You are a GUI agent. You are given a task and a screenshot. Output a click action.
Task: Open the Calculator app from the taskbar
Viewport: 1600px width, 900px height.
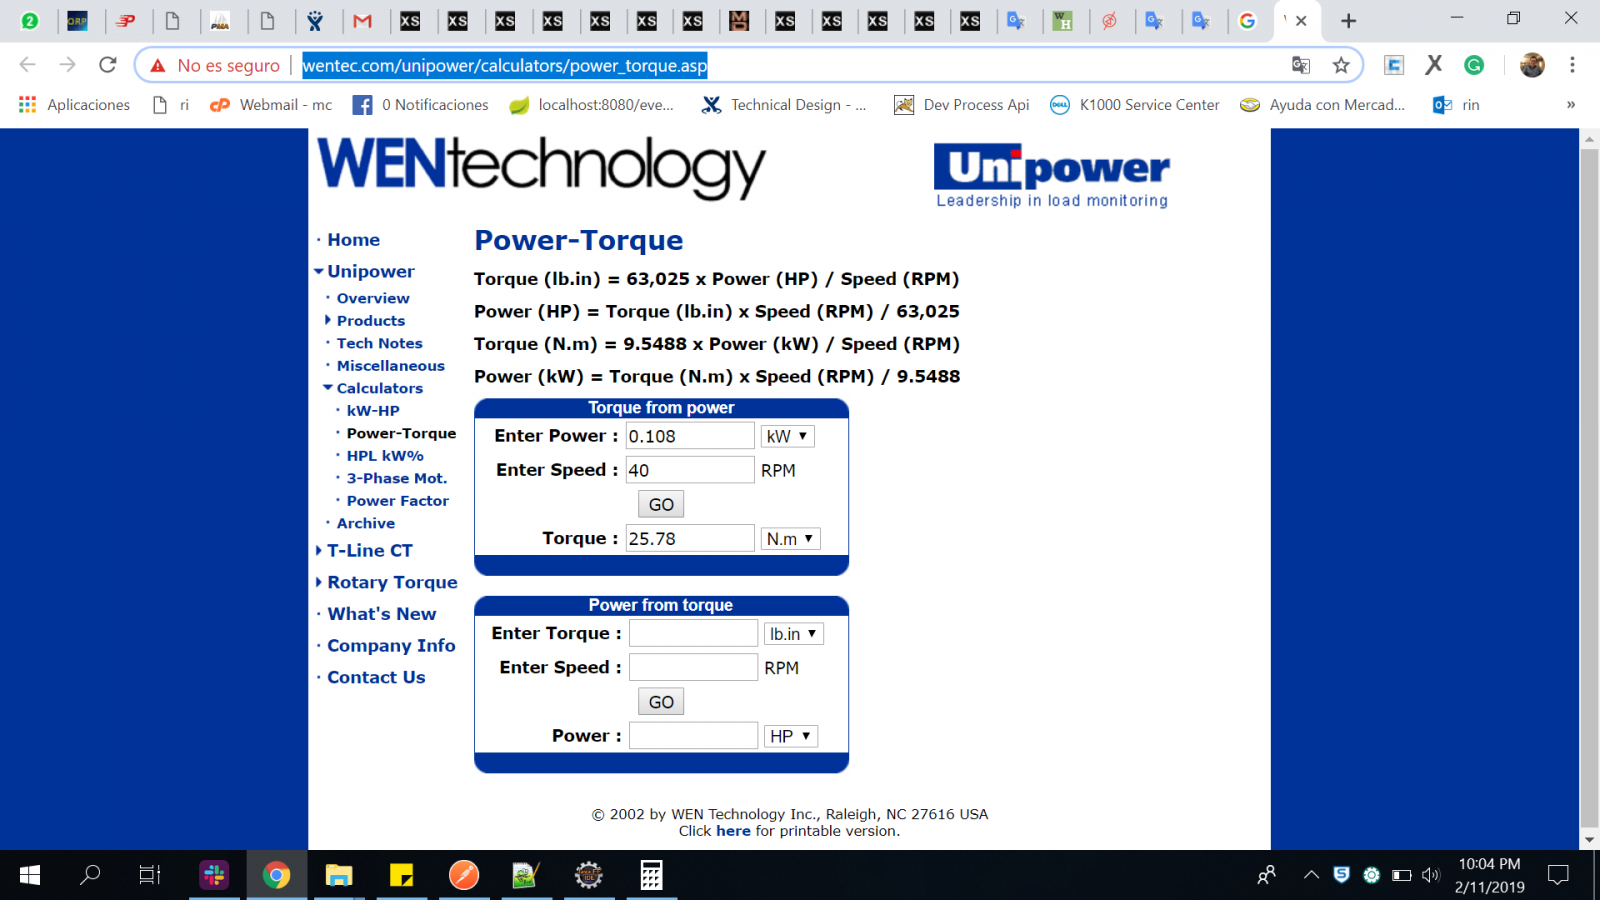point(651,875)
